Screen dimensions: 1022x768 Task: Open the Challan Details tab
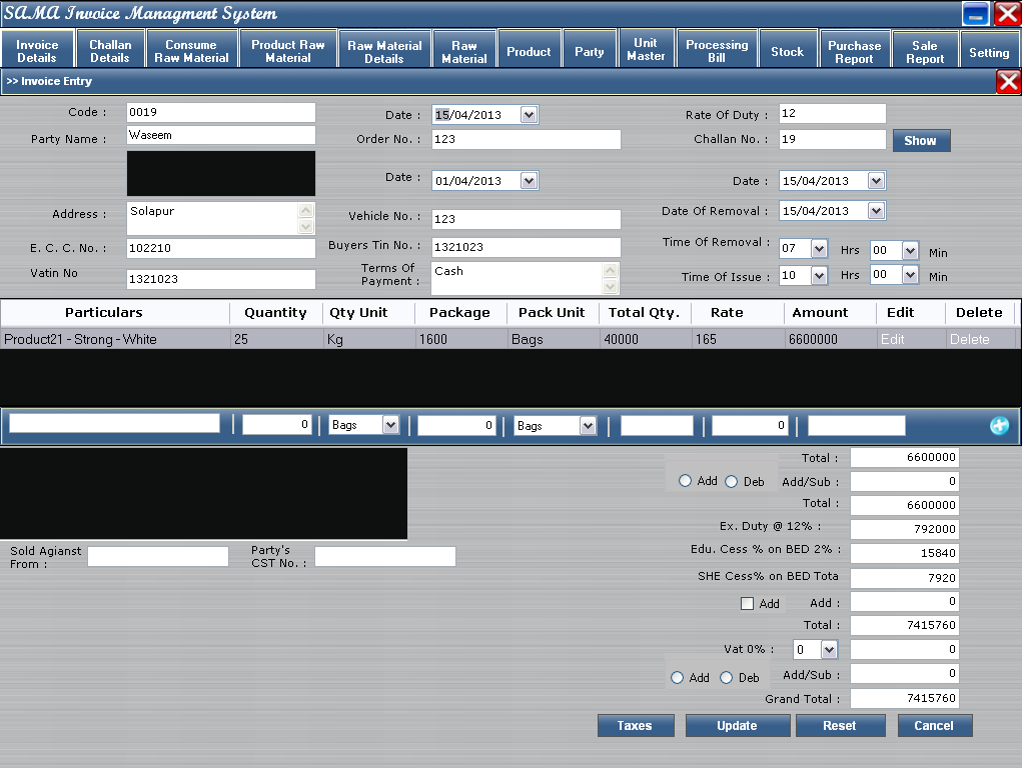coord(110,51)
